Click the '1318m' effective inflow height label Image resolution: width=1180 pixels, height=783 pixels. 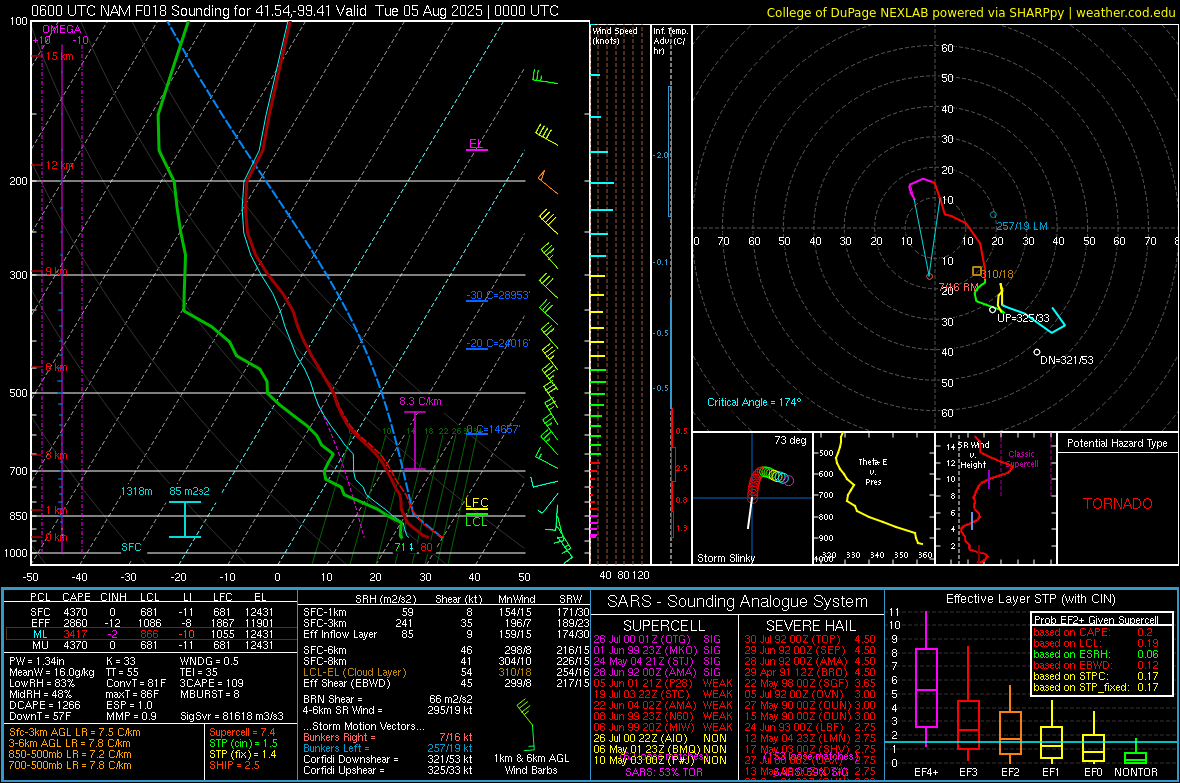136,491
